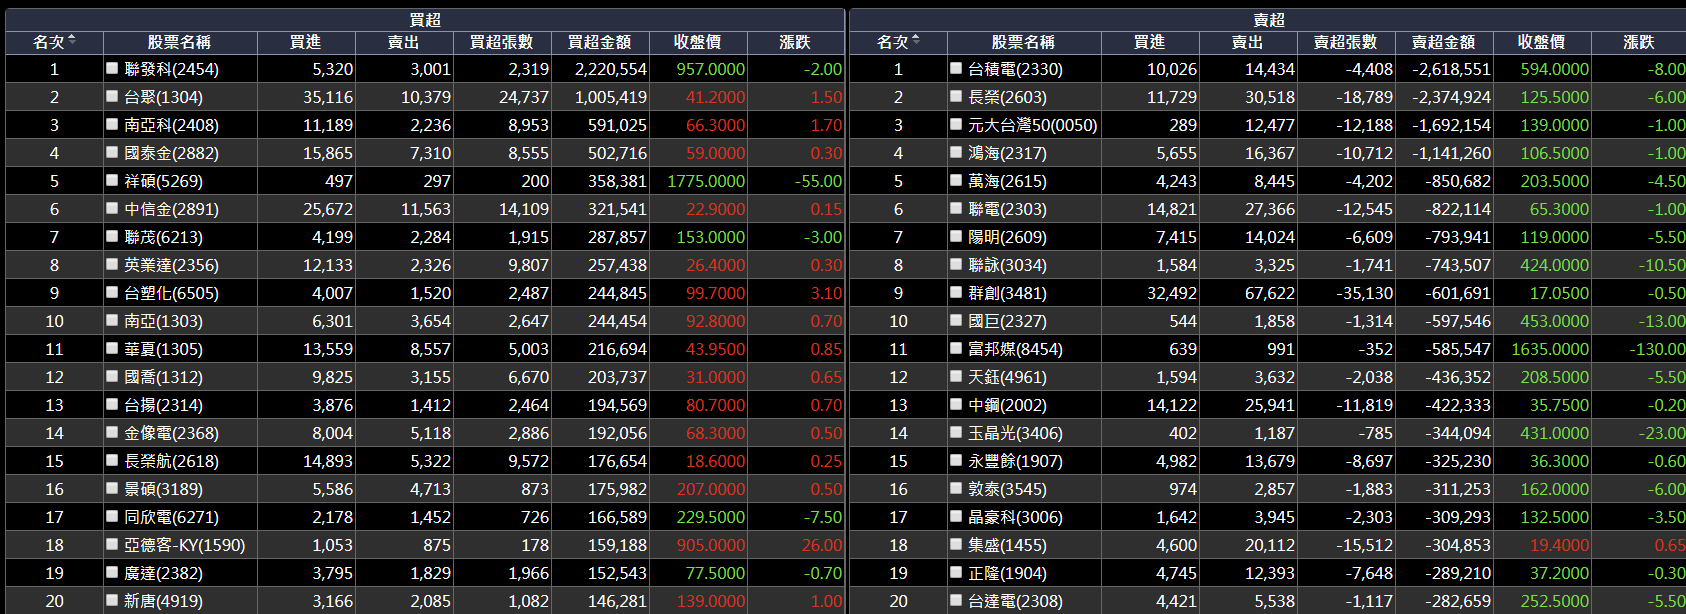Select 祥碩 closing price 1775.0000
The width and height of the screenshot is (1686, 614).
[x=706, y=181]
